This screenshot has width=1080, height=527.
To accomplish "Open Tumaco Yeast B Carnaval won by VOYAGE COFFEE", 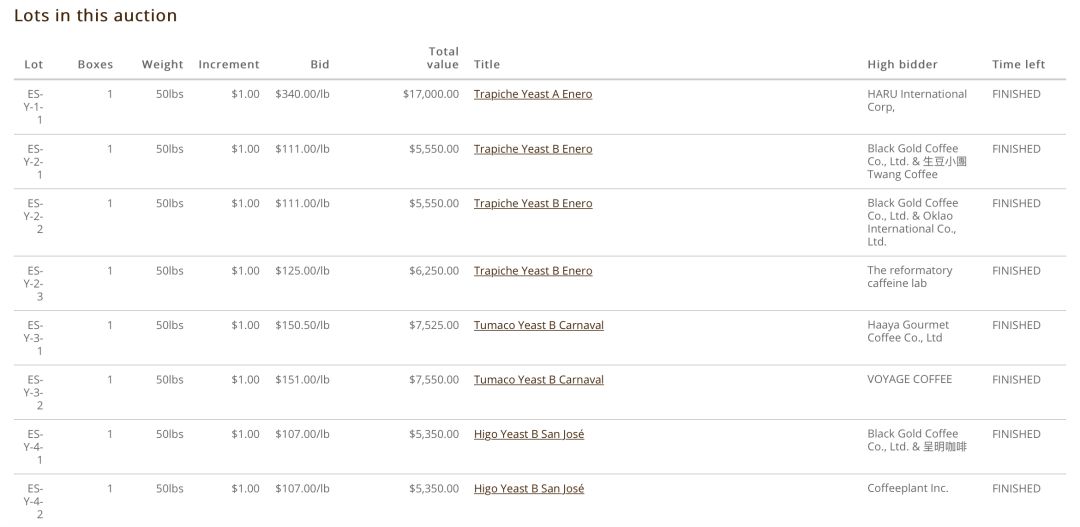I will 538,380.
